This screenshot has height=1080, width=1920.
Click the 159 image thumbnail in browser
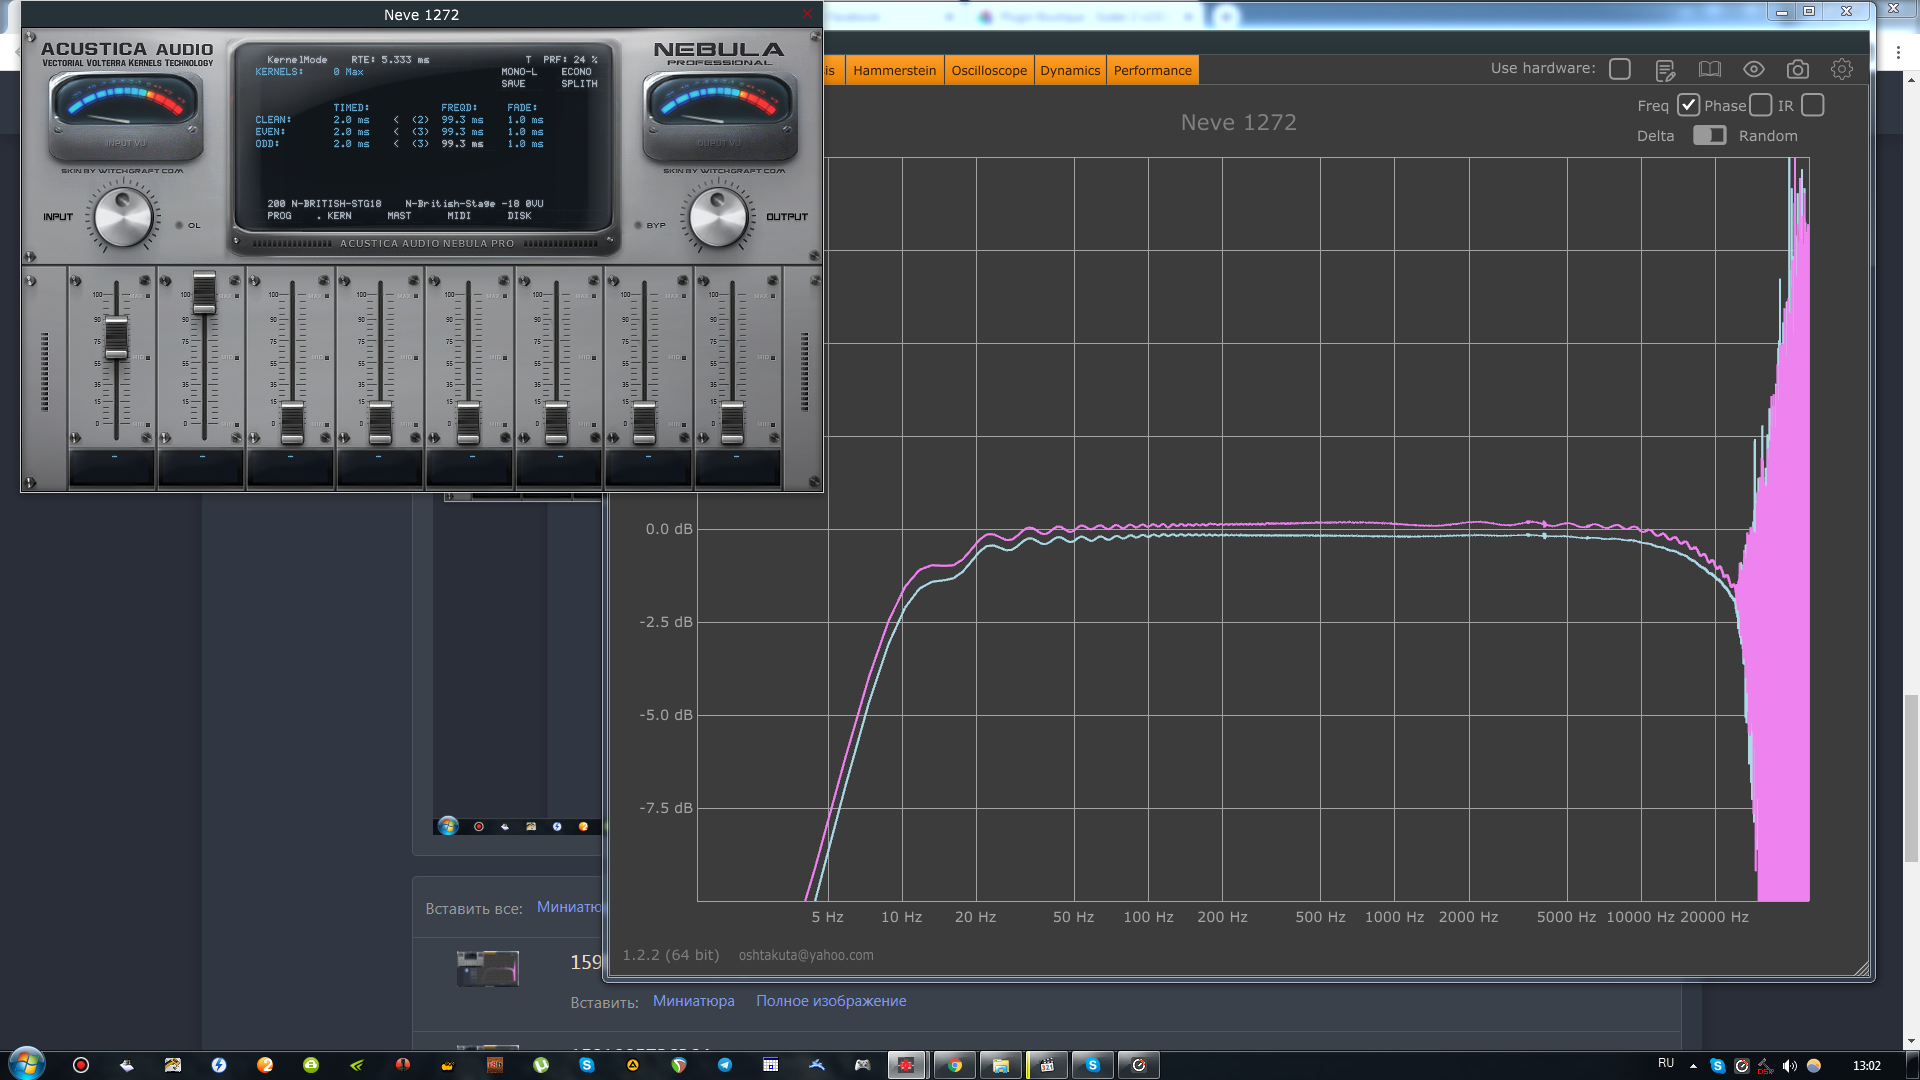pyautogui.click(x=488, y=968)
